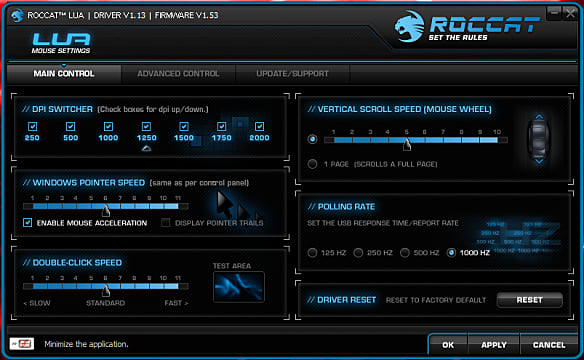Toggle the 500 DPI checkbox
Image resolution: width=584 pixels, height=360 pixels.
[70, 127]
